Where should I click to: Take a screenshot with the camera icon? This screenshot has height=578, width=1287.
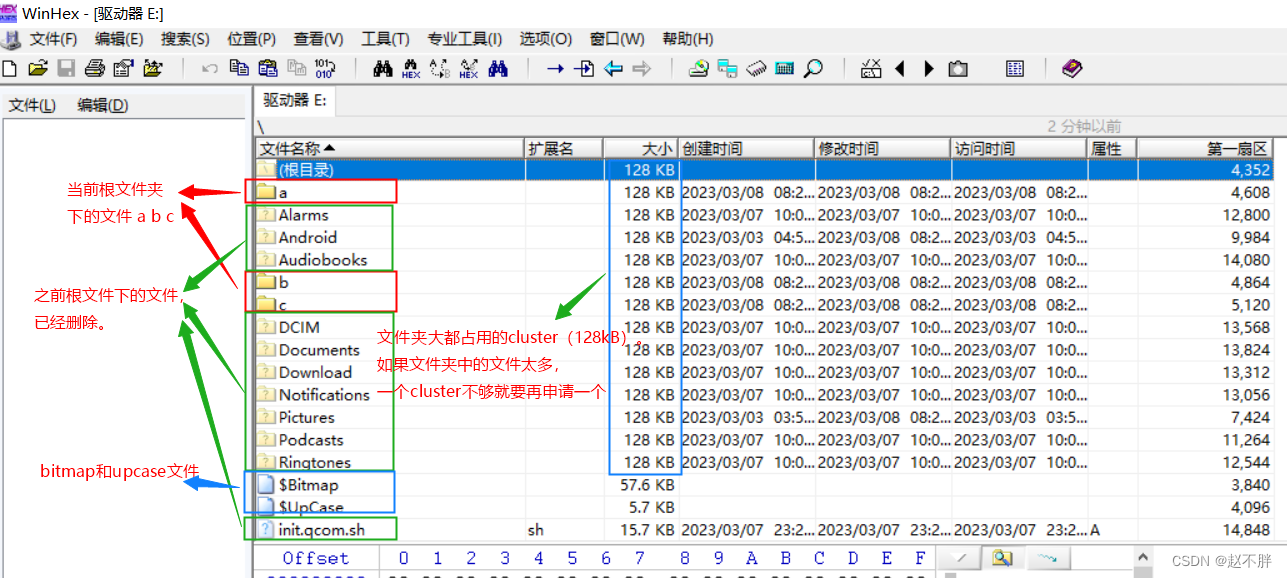click(957, 68)
